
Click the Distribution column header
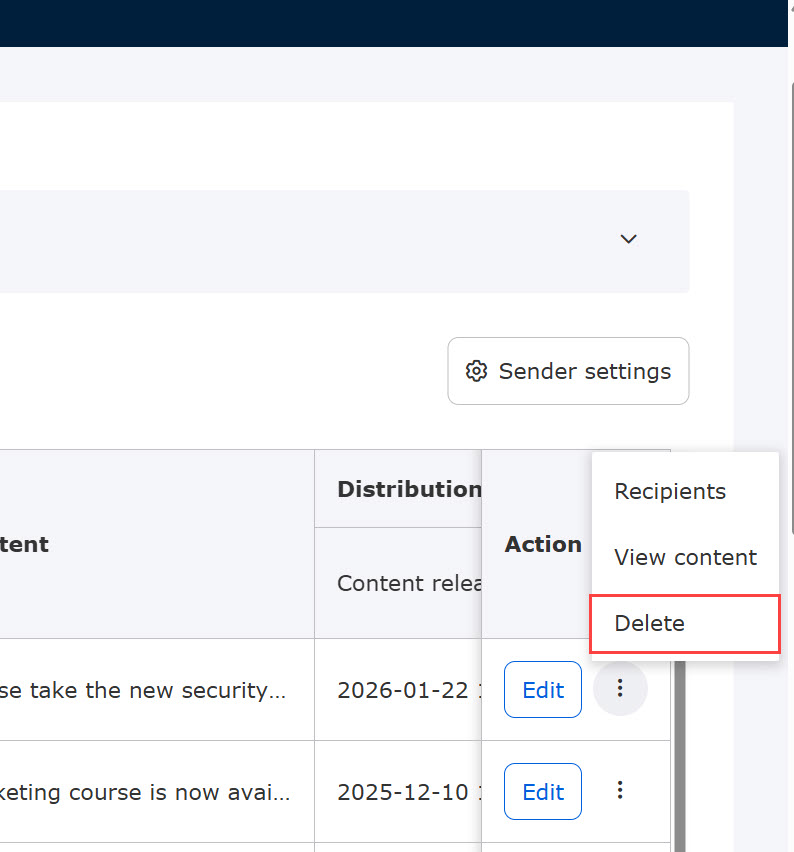[x=408, y=489]
